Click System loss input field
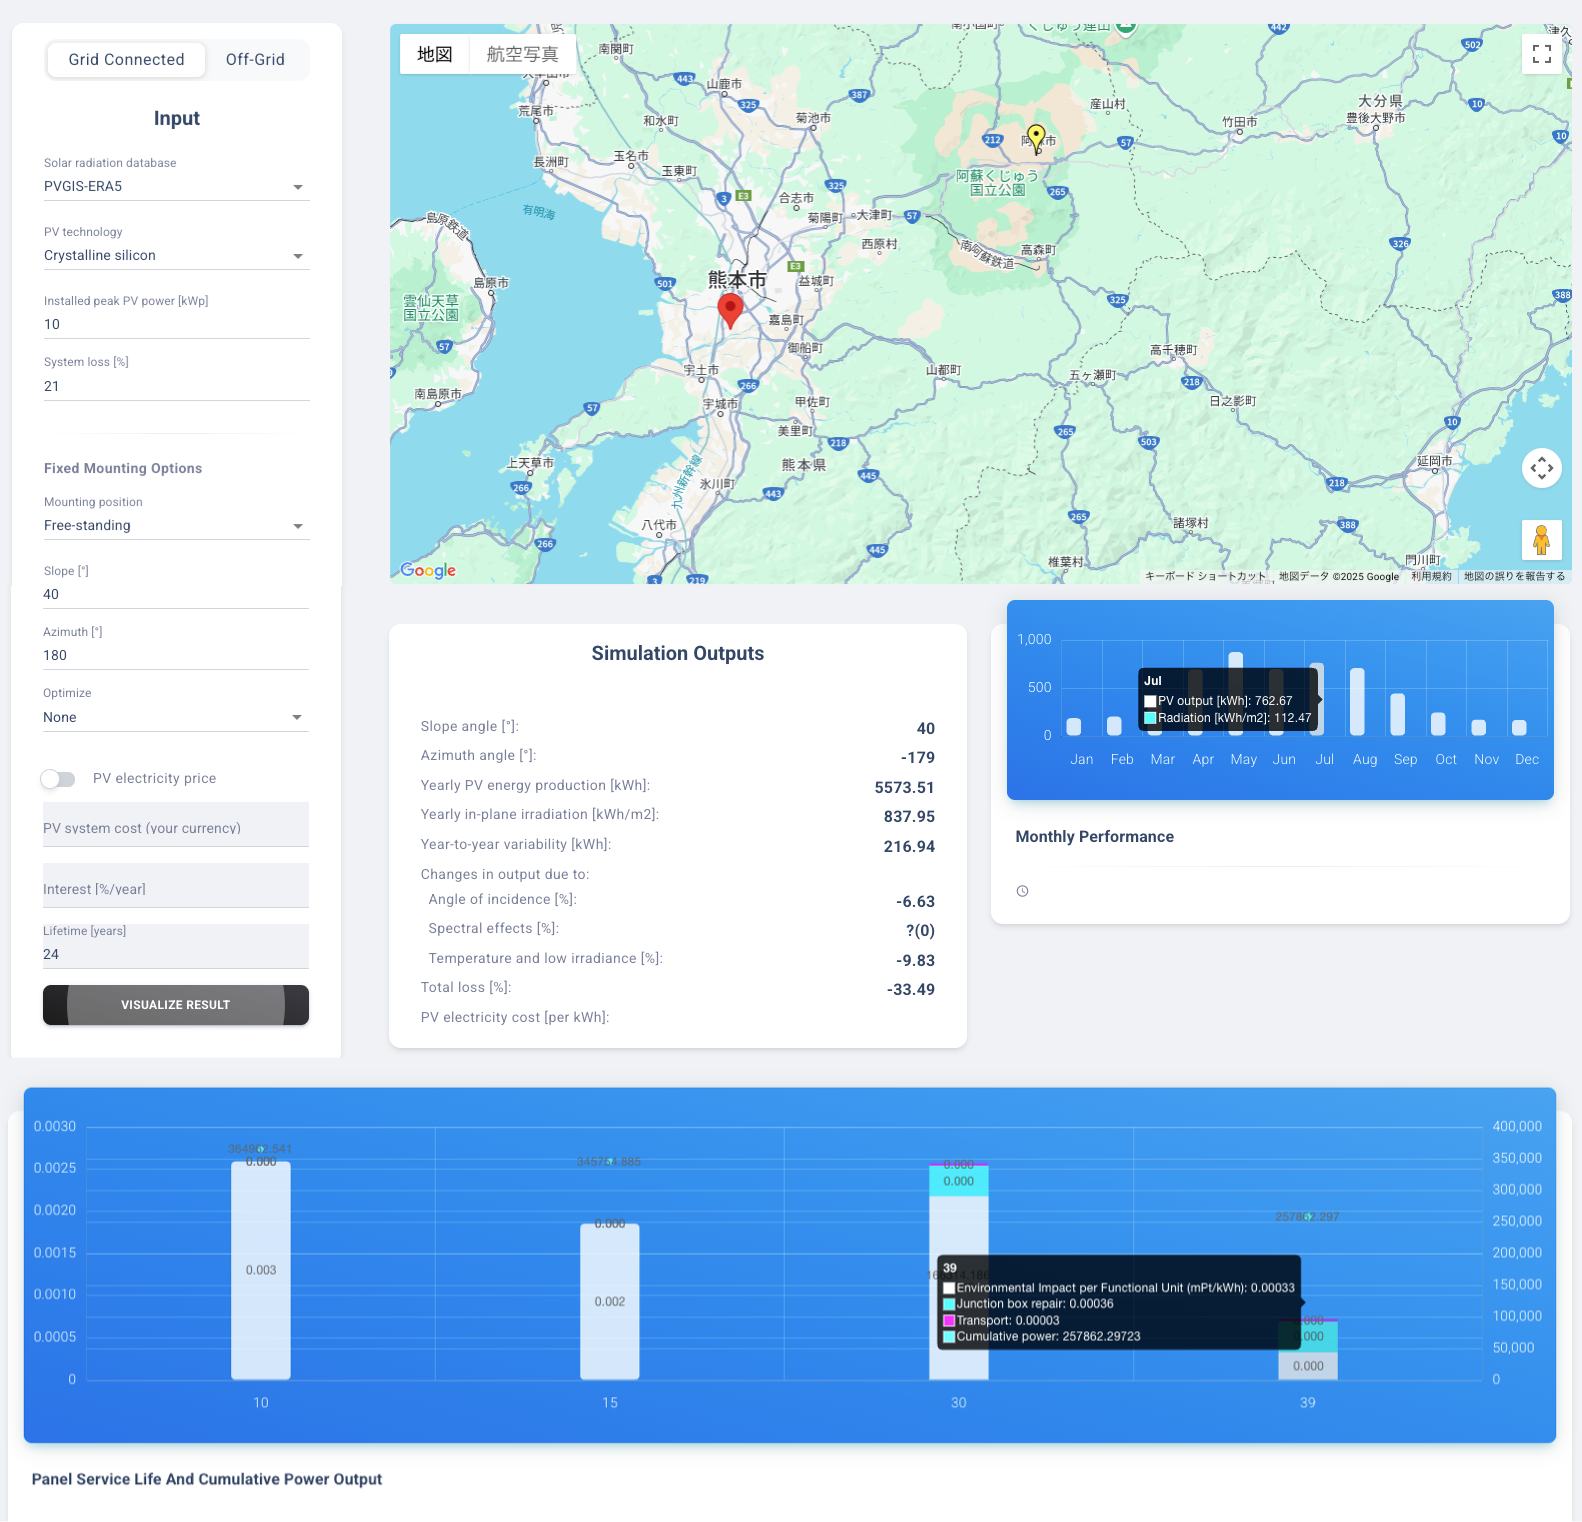 click(176, 387)
